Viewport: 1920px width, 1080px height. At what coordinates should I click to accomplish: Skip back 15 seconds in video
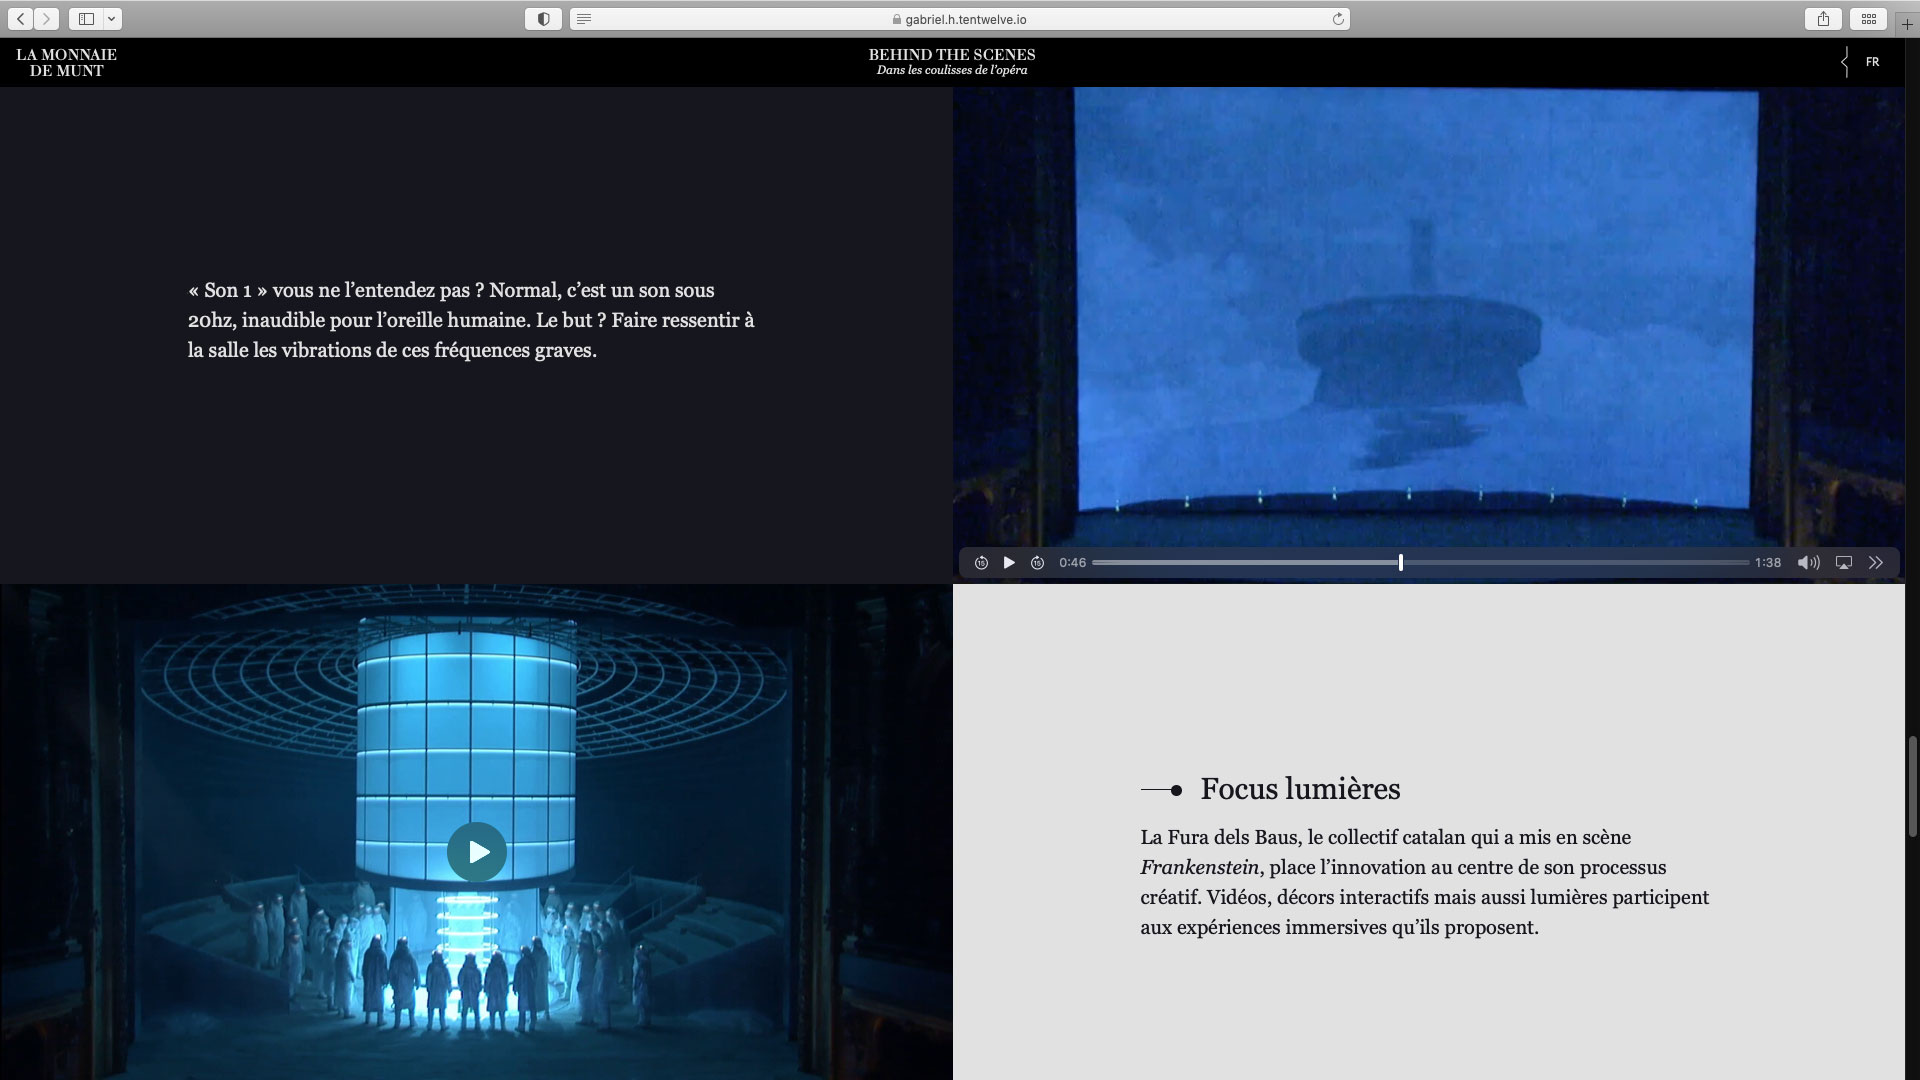[x=981, y=563]
